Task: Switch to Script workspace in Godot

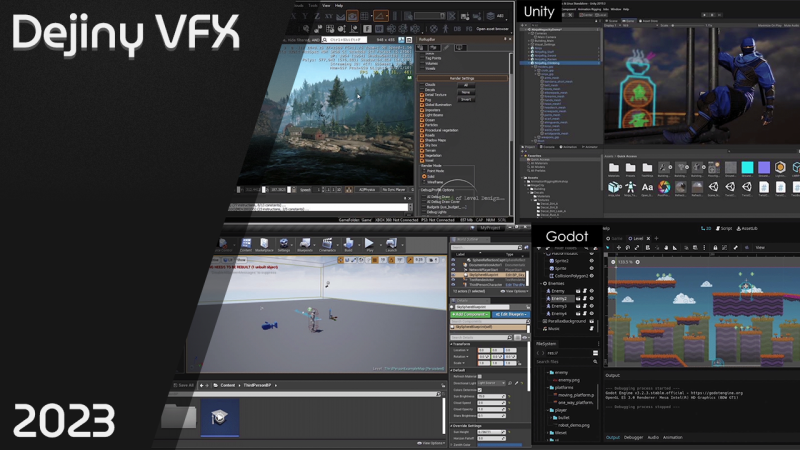Action: tap(724, 229)
